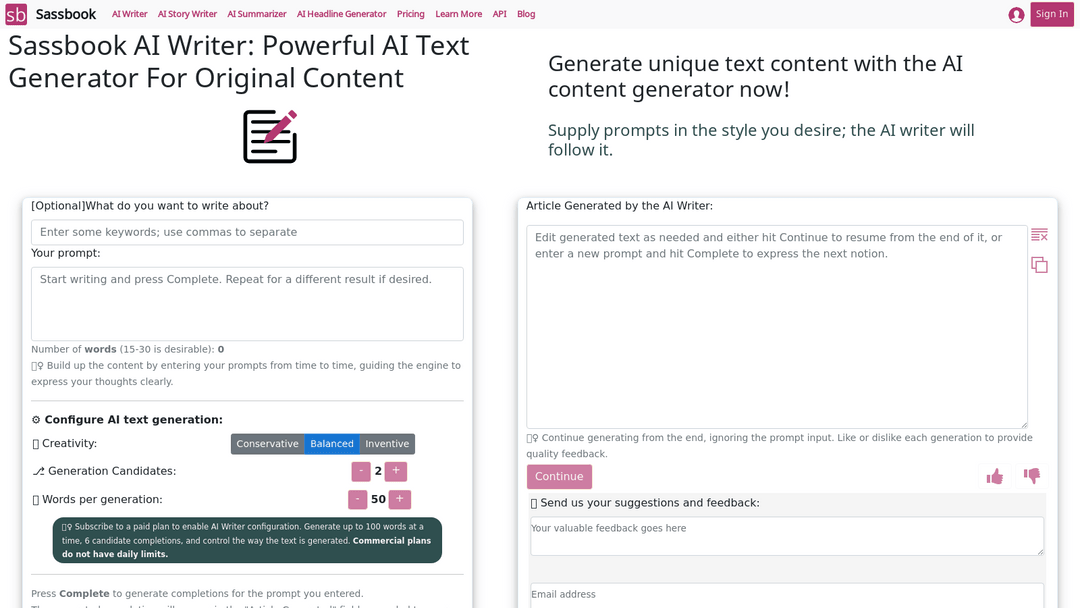Click the 'Creativity:' label
Screen dimensions: 1080x608
tap(70, 443)
